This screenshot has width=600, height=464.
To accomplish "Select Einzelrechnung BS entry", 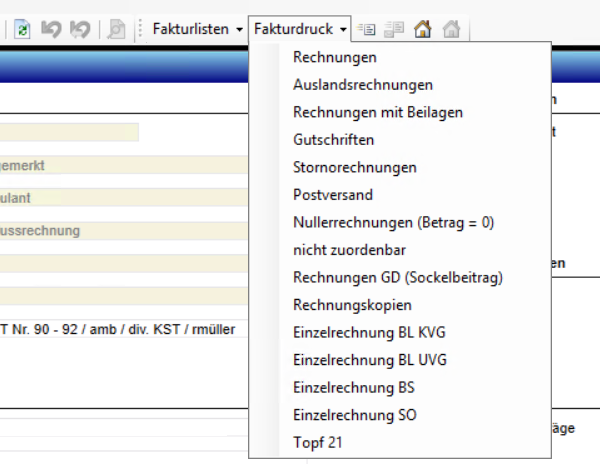I will (400, 388).
